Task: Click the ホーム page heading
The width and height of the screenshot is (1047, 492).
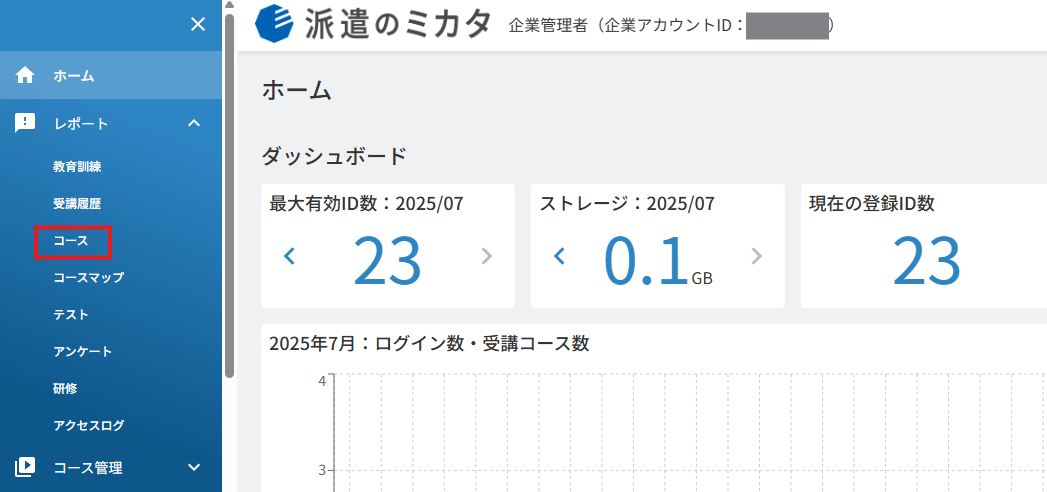Action: [296, 90]
